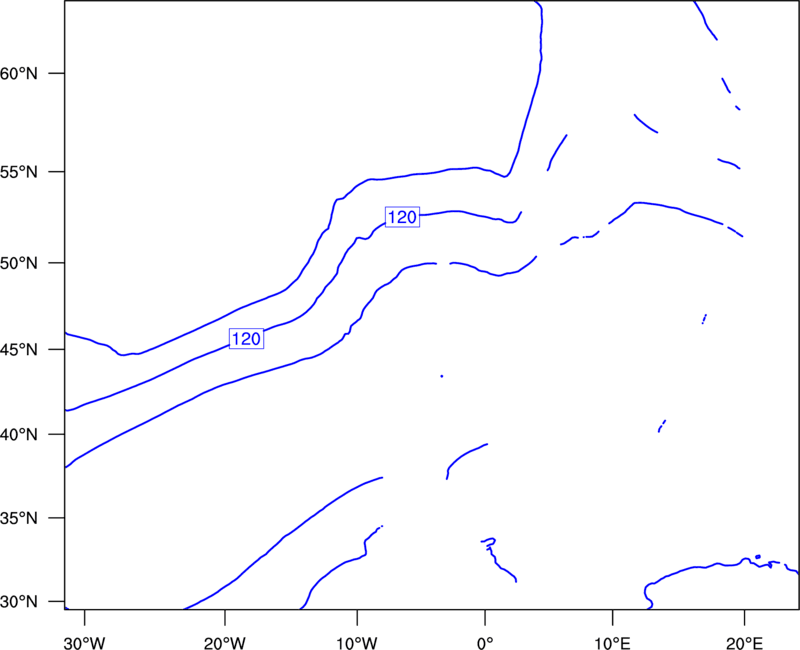Click the 20°W longitude label
This screenshot has height=650, width=800.
click(225, 643)
